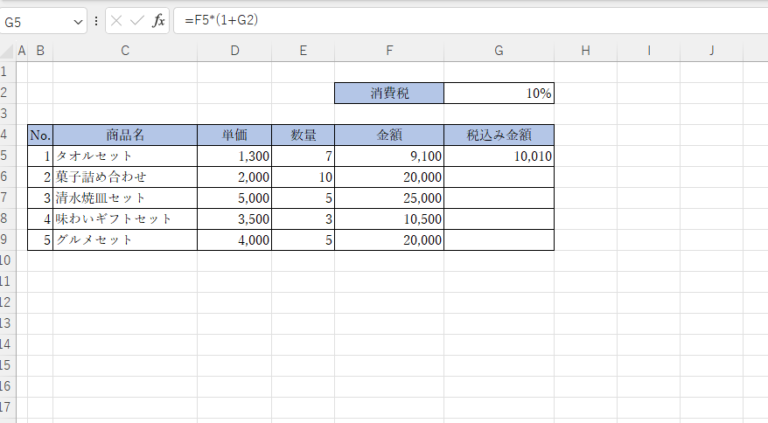Click the three-dot handle beside Name Box
Image resolution: width=768 pixels, height=423 pixels.
tap(96, 21)
